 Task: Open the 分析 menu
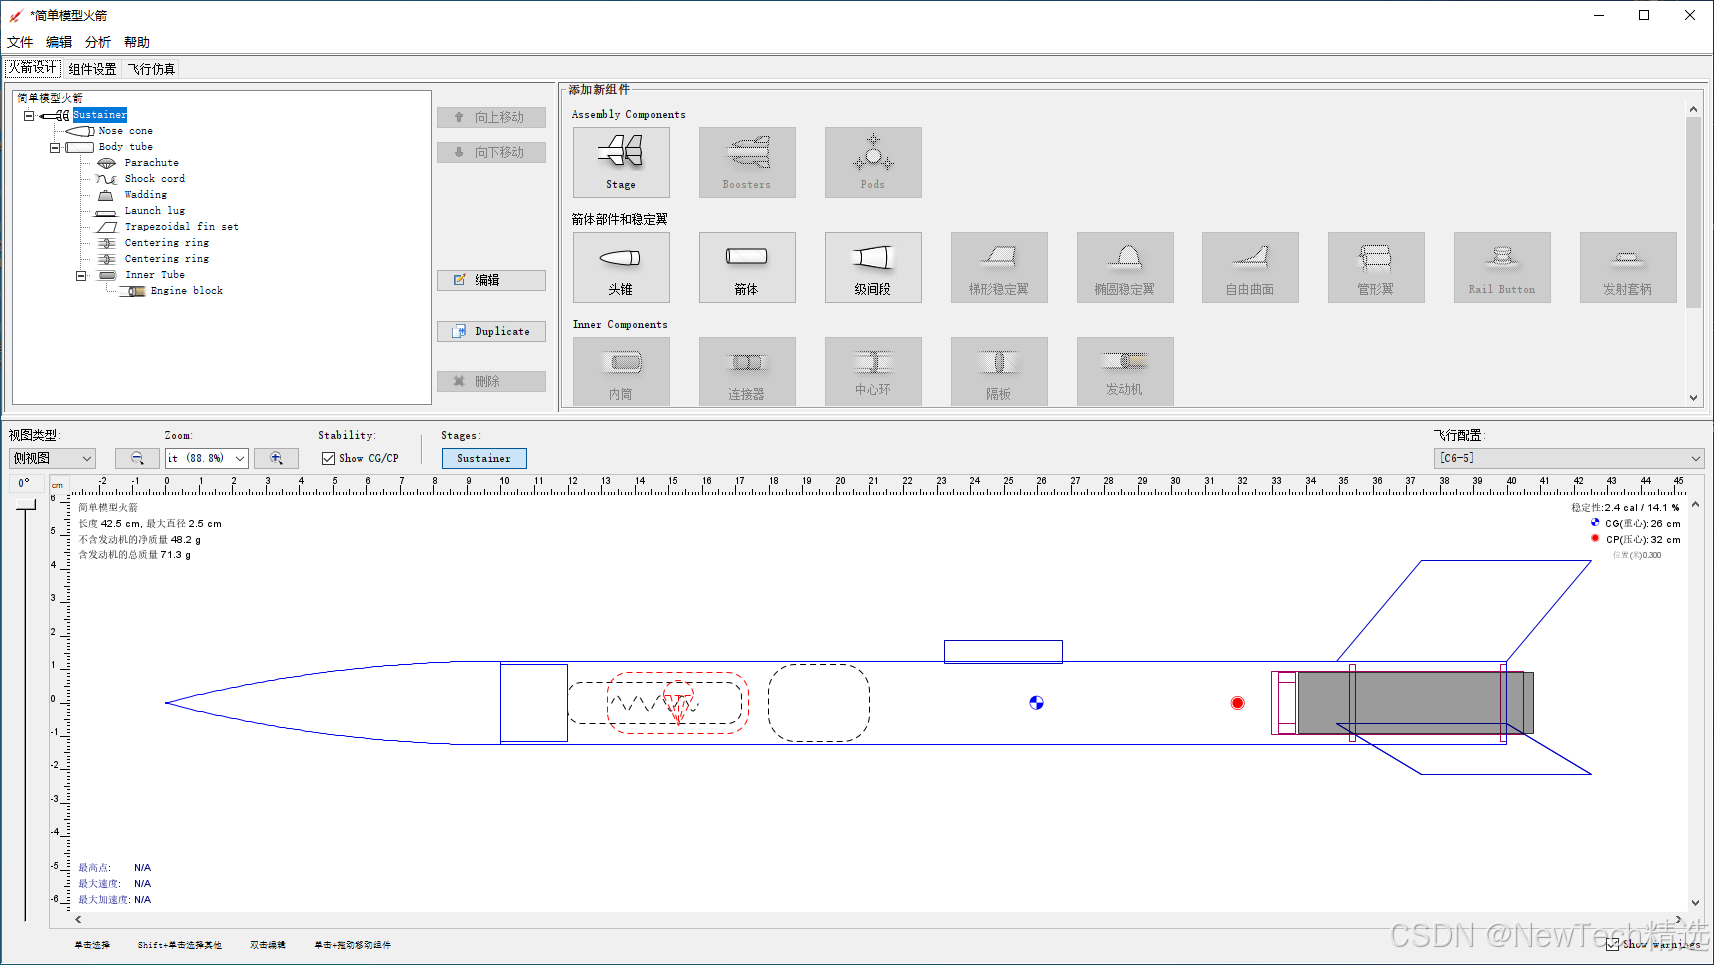click(96, 42)
